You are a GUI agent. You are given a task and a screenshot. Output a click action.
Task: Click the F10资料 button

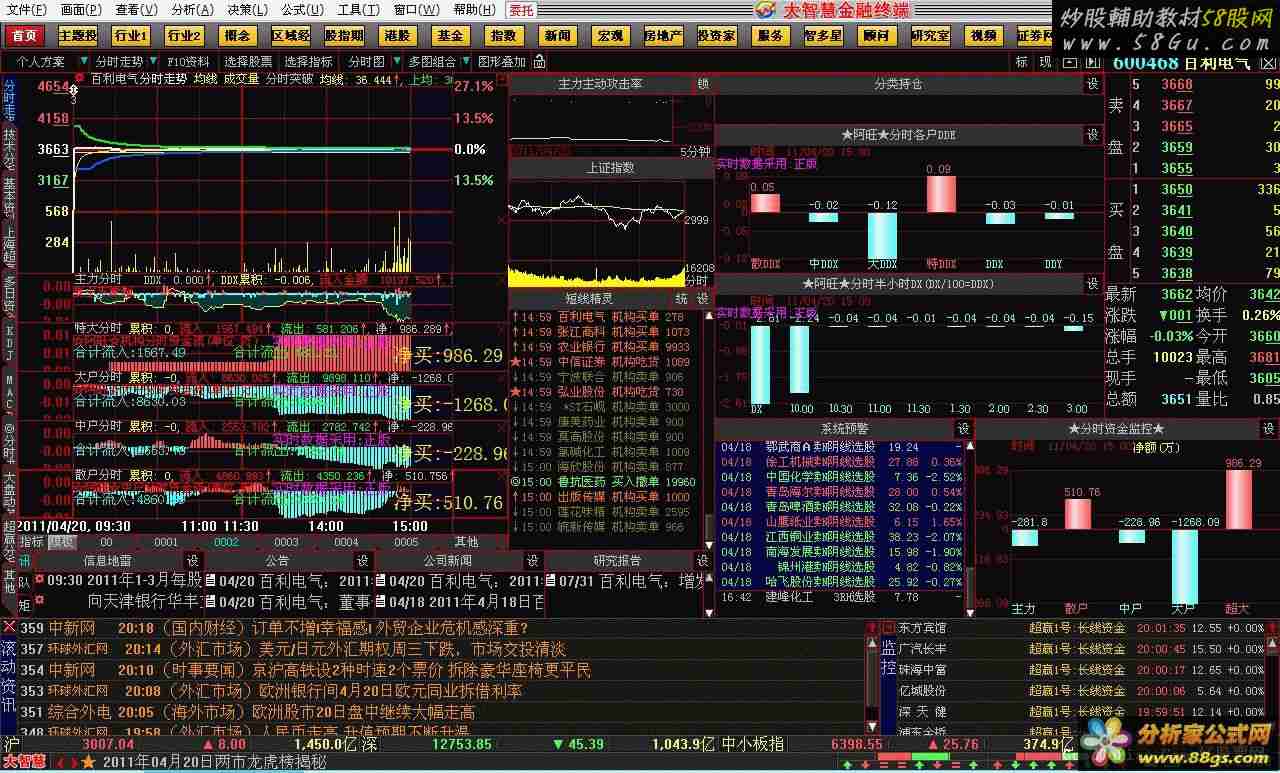(188, 62)
